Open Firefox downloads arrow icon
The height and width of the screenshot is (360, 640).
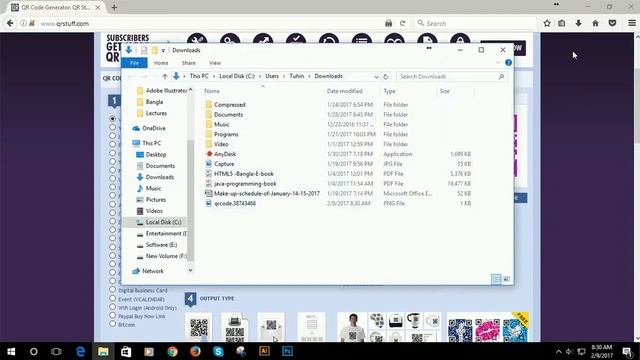578,23
